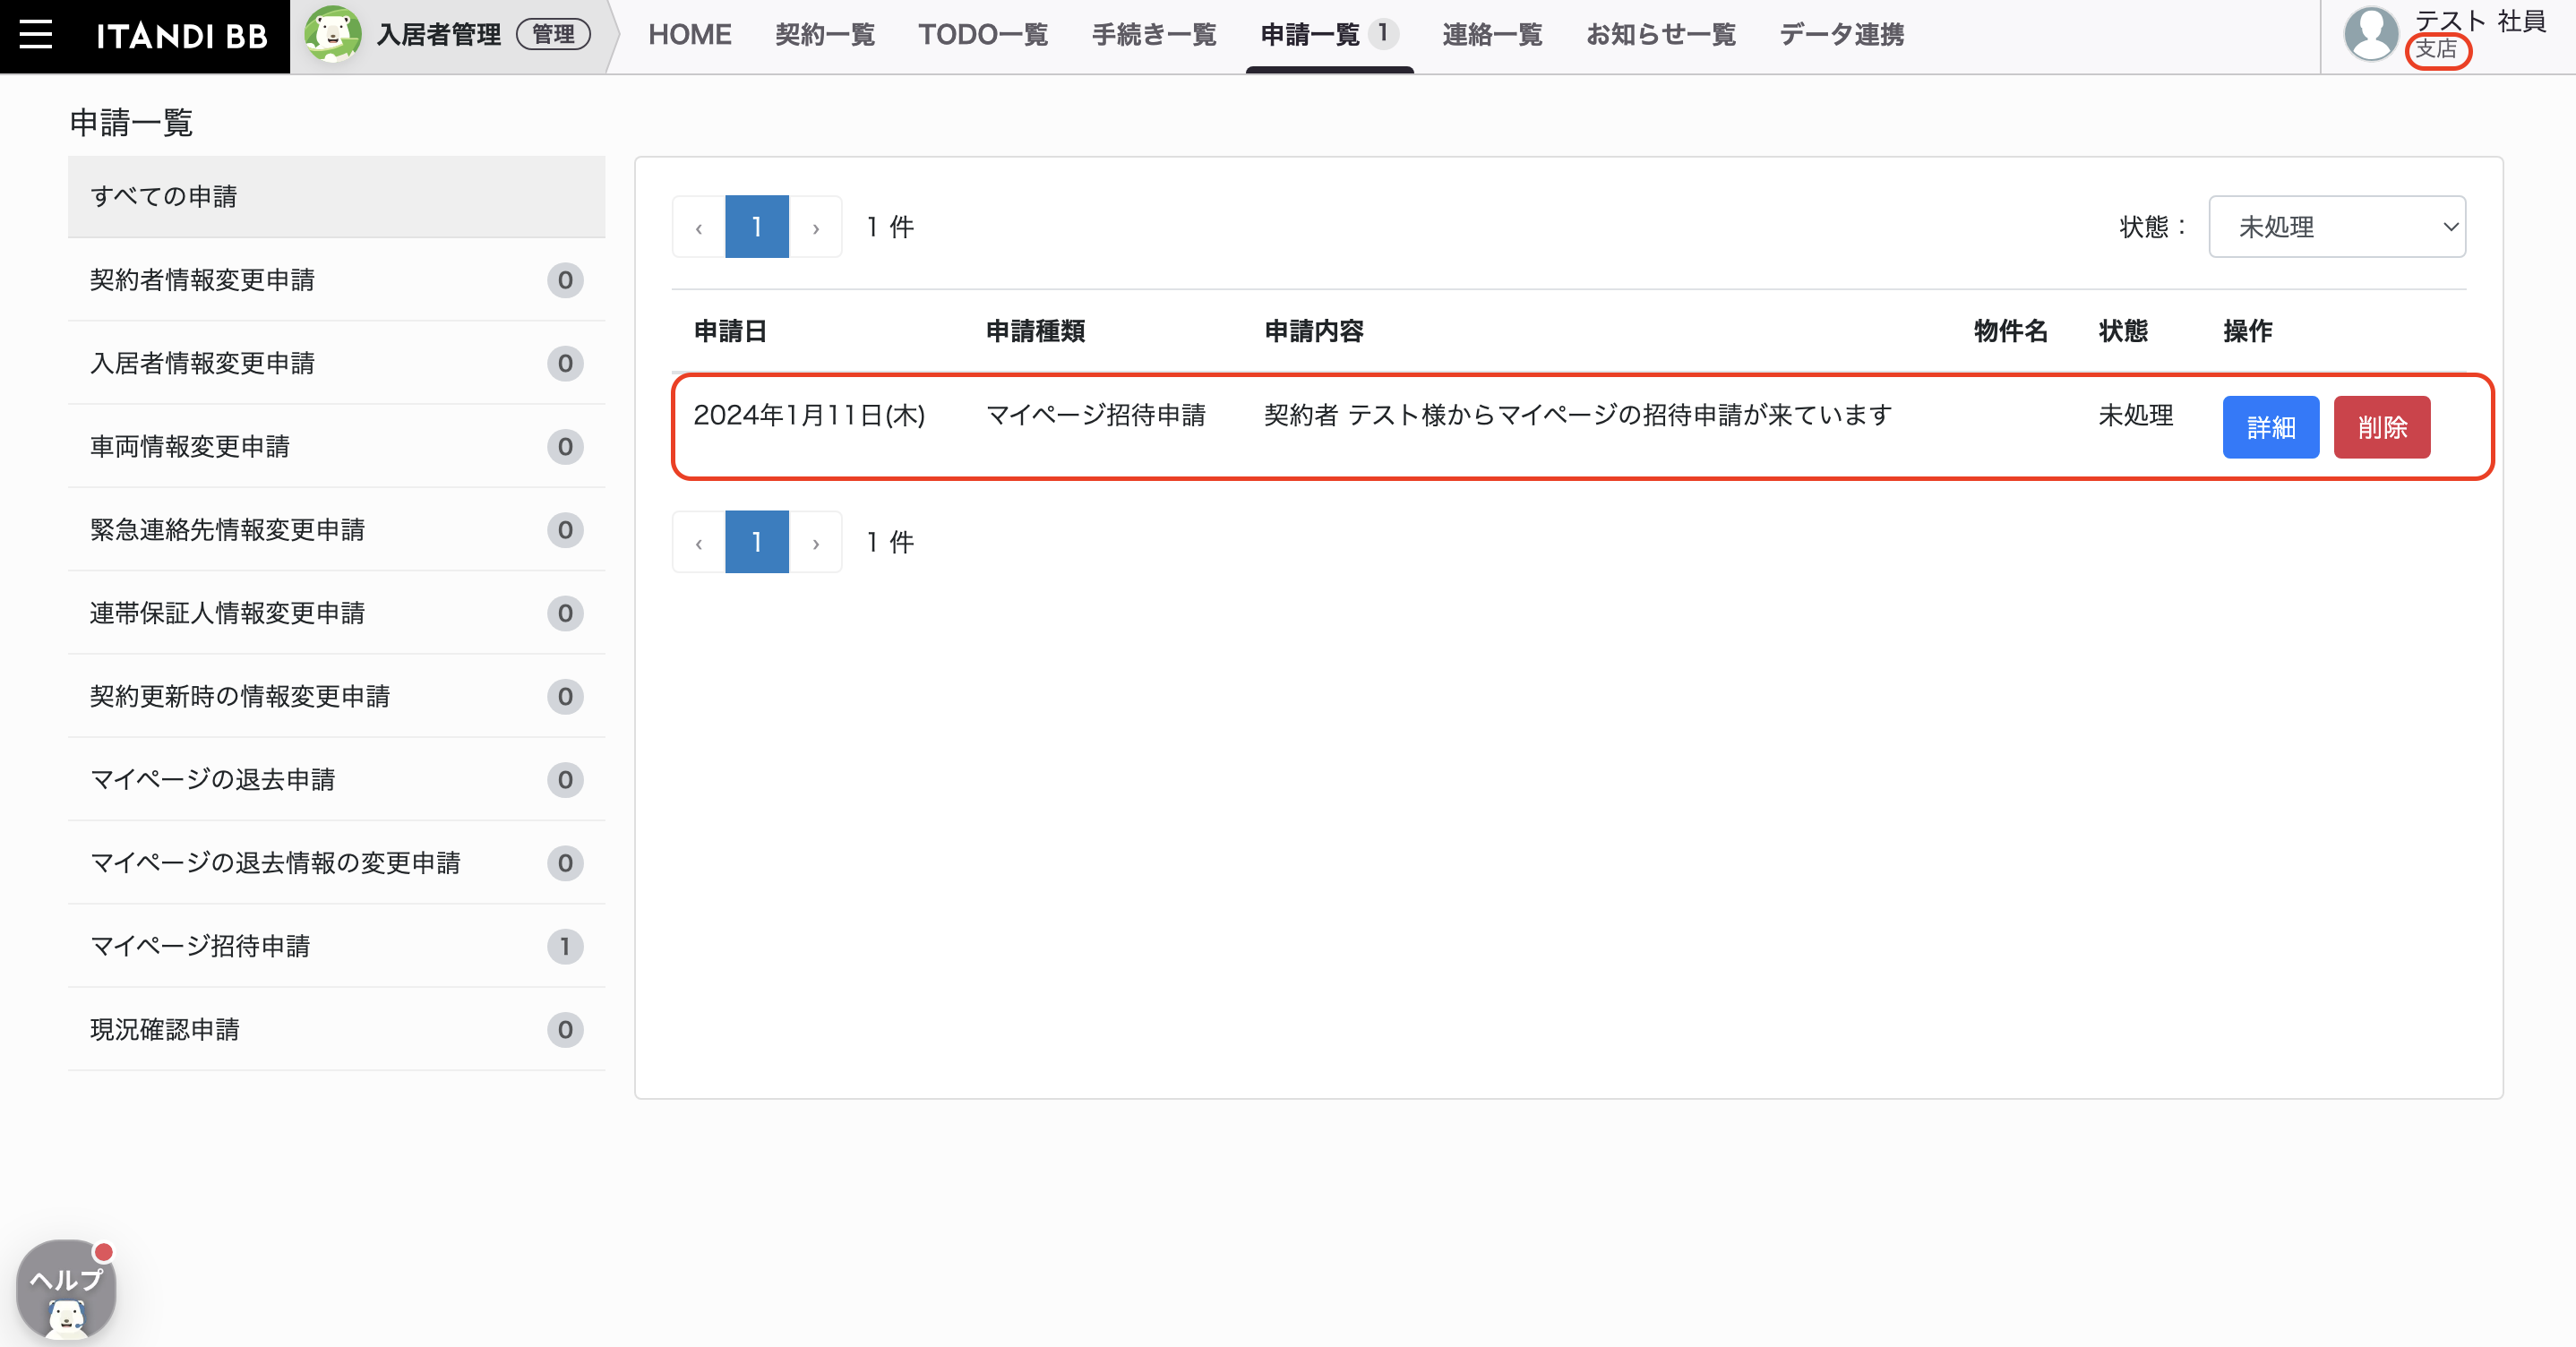Select 契約更新時の情報変更申請 filter
This screenshot has width=2576, height=1347.
click(336, 697)
